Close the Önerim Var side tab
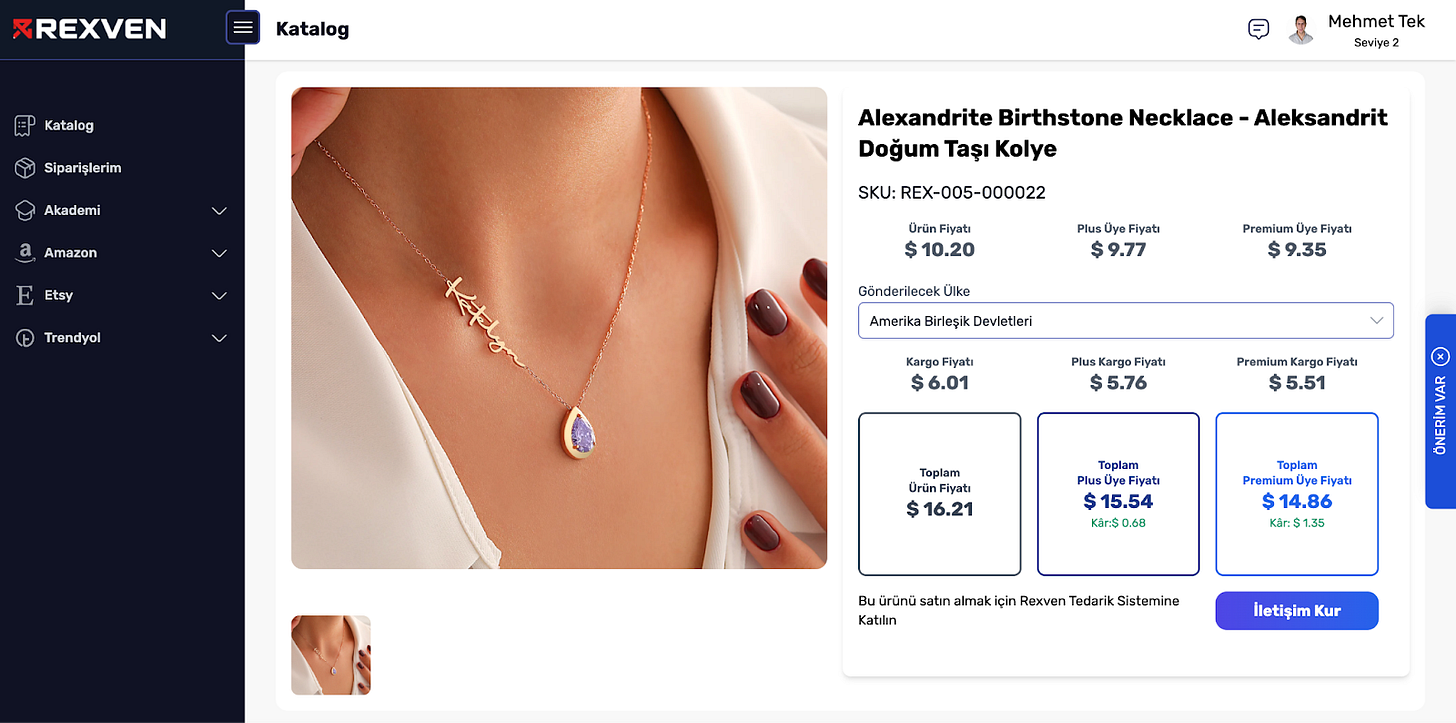Viewport: 1456px width, 723px height. tap(1440, 356)
